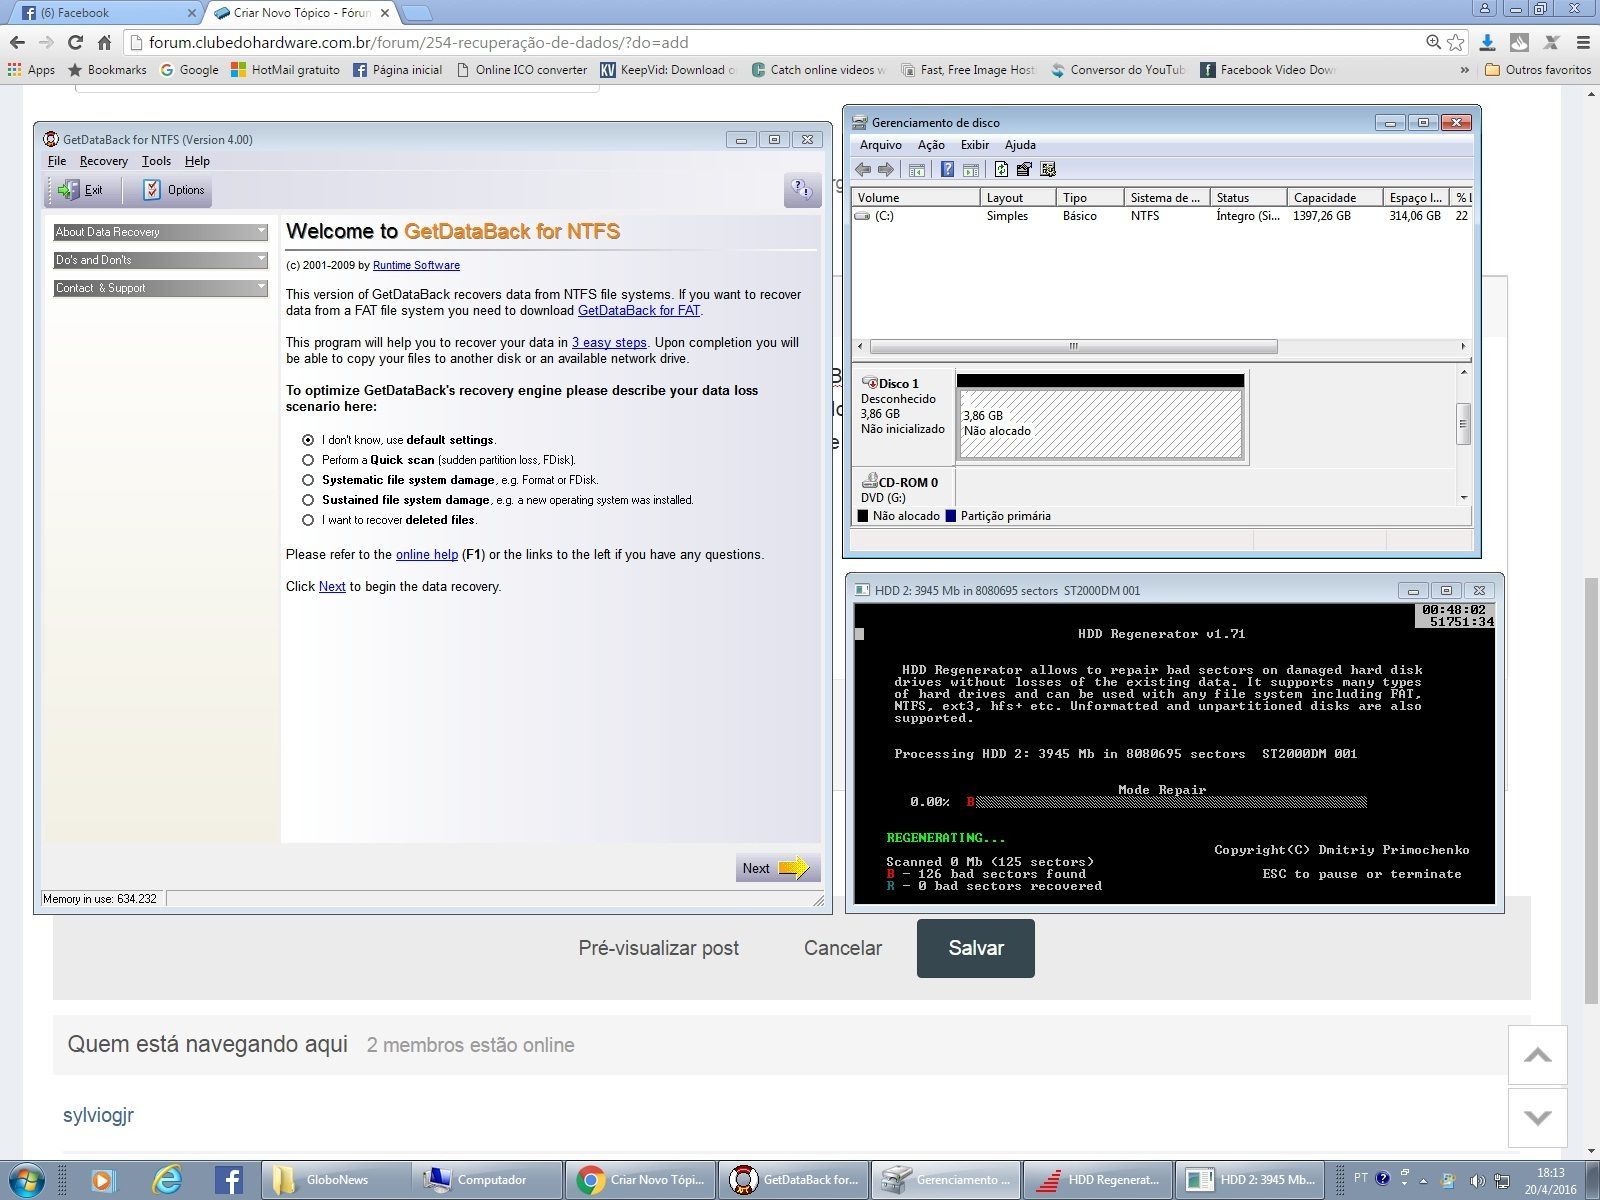
Task: Click Chrome back arrow
Action: click(x=16, y=42)
